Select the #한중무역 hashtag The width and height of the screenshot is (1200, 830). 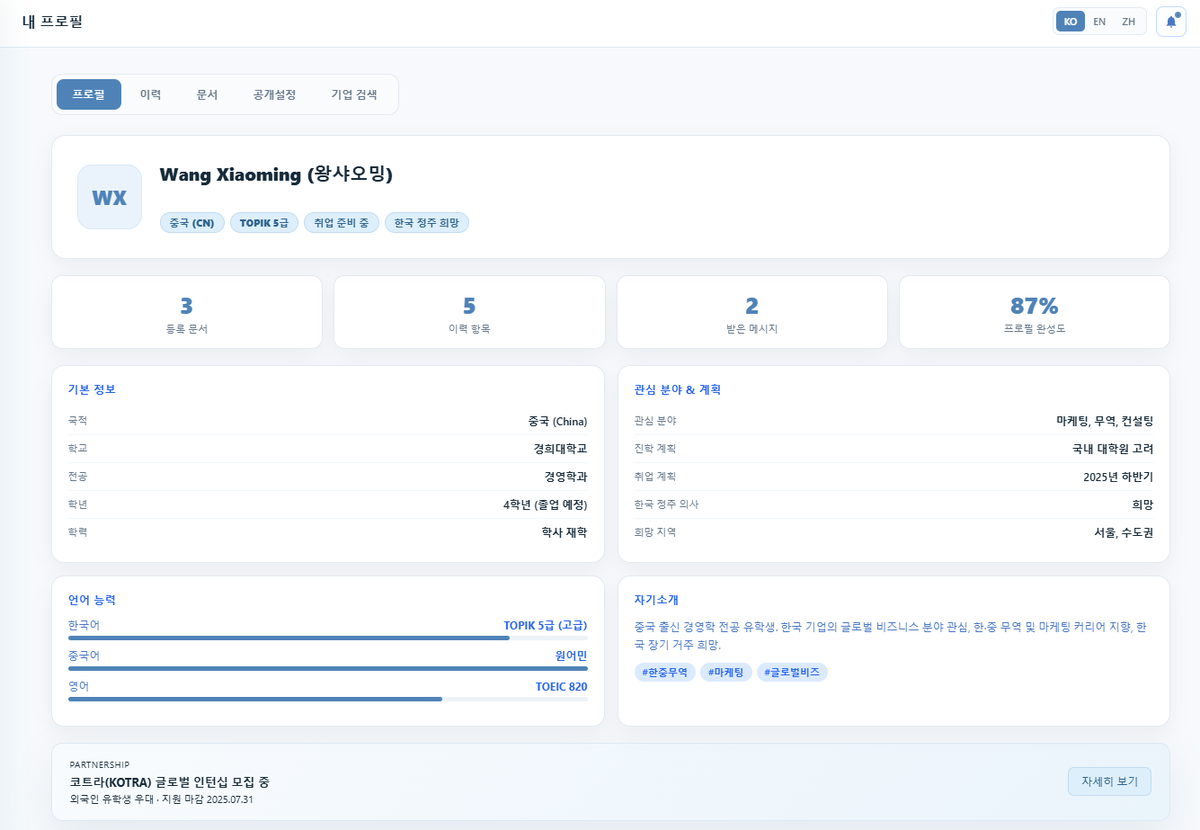(x=665, y=672)
